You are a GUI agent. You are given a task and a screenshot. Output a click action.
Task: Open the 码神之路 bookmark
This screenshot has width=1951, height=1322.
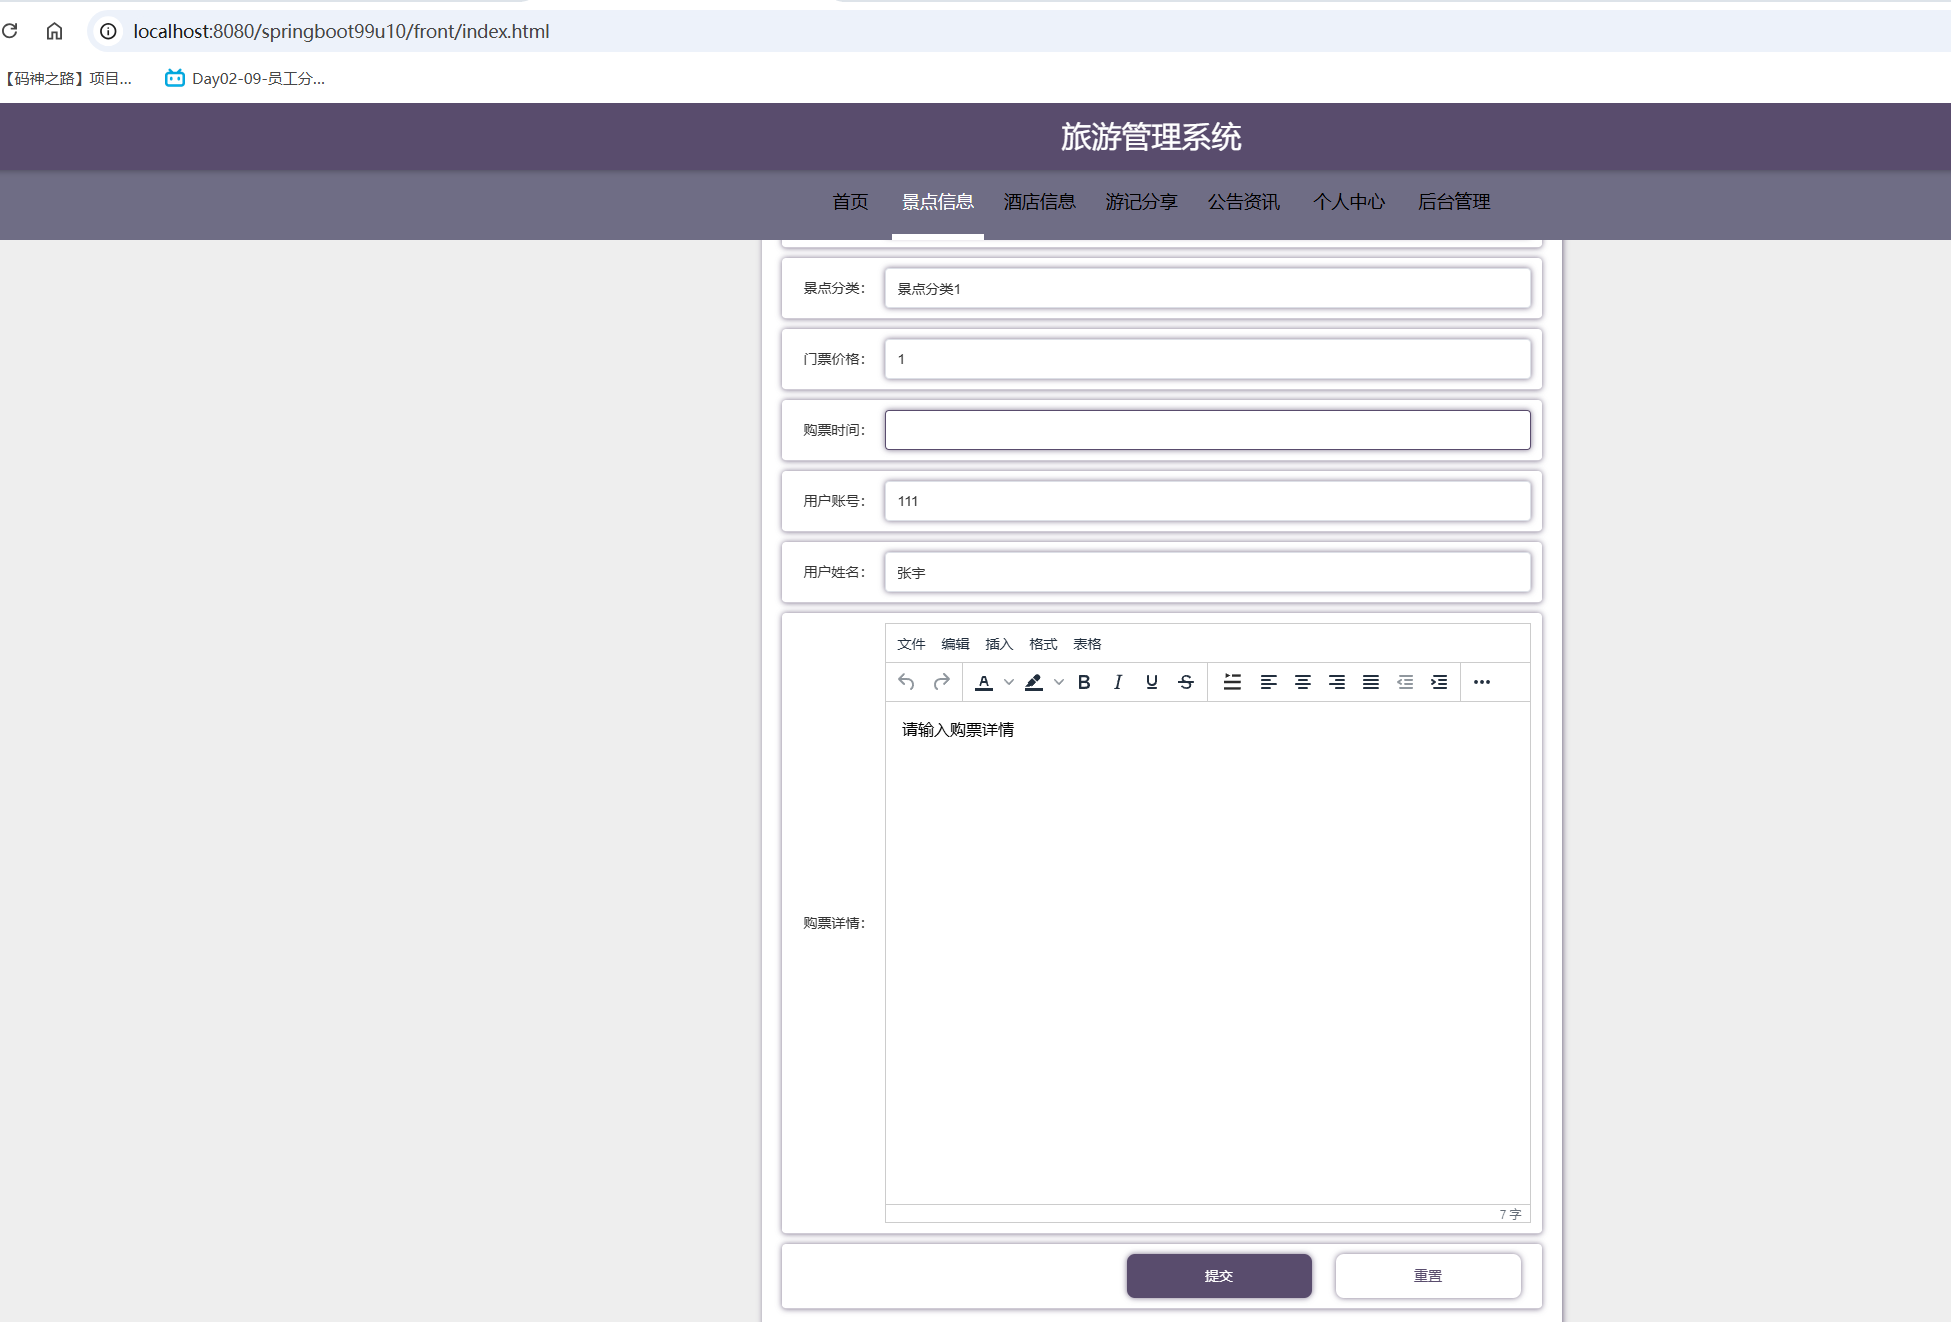pyautogui.click(x=66, y=78)
